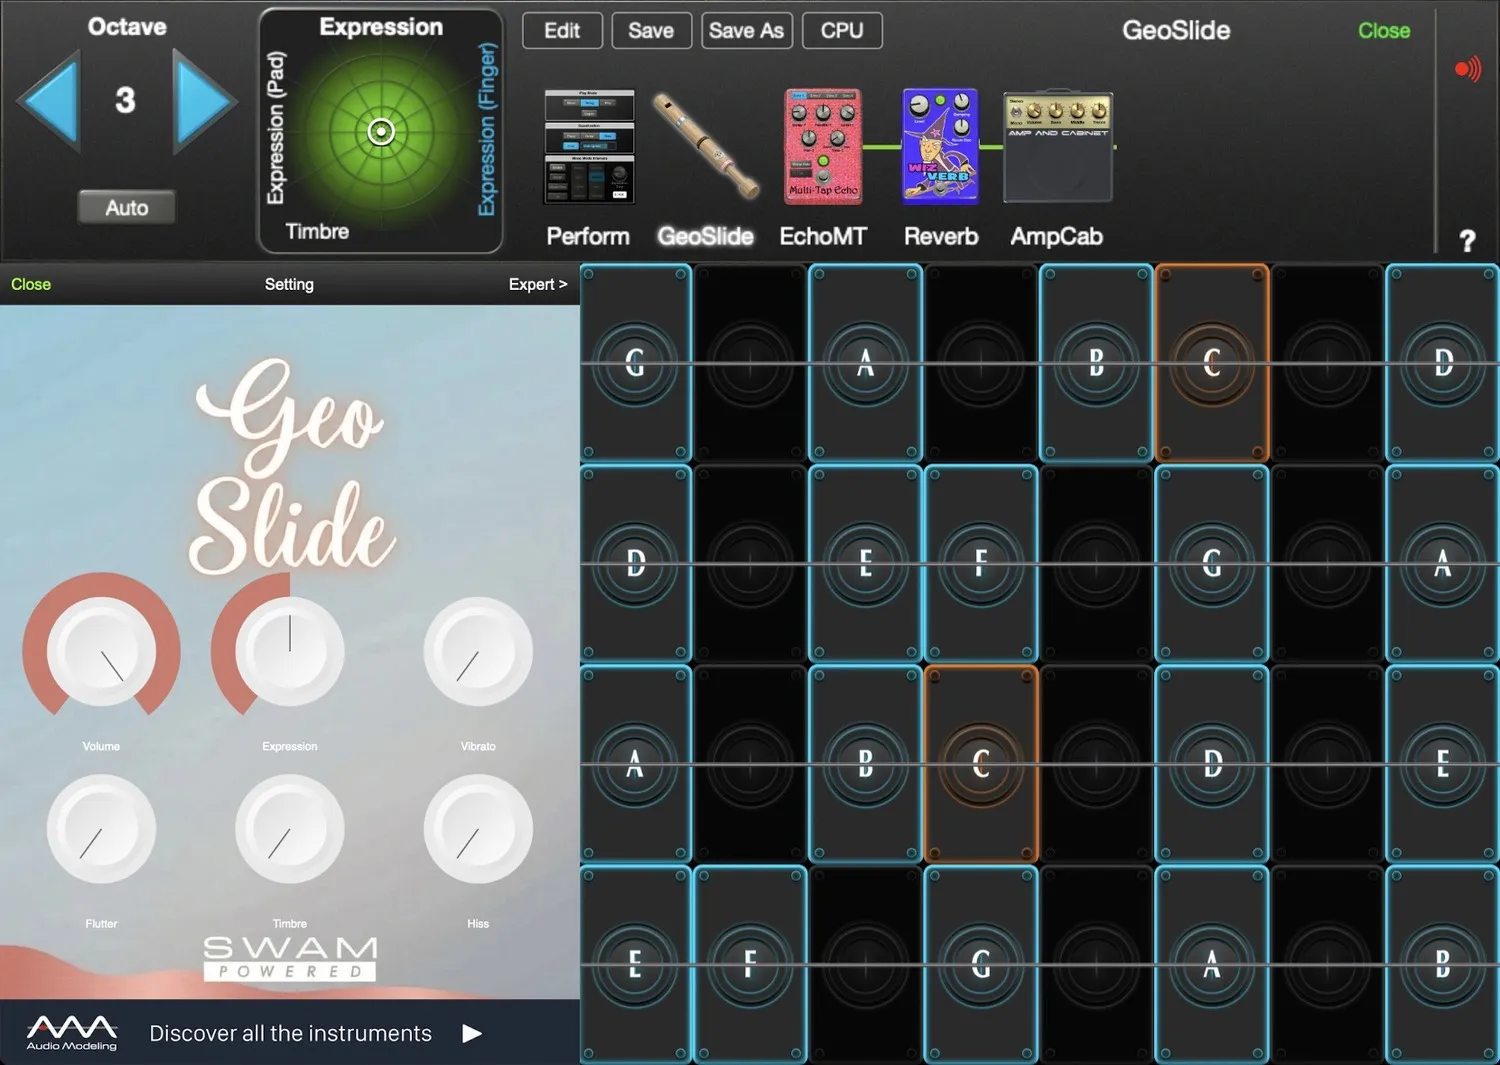This screenshot has height=1065, width=1500.
Task: Click the Expression (Finger) axis label
Action: 487,129
